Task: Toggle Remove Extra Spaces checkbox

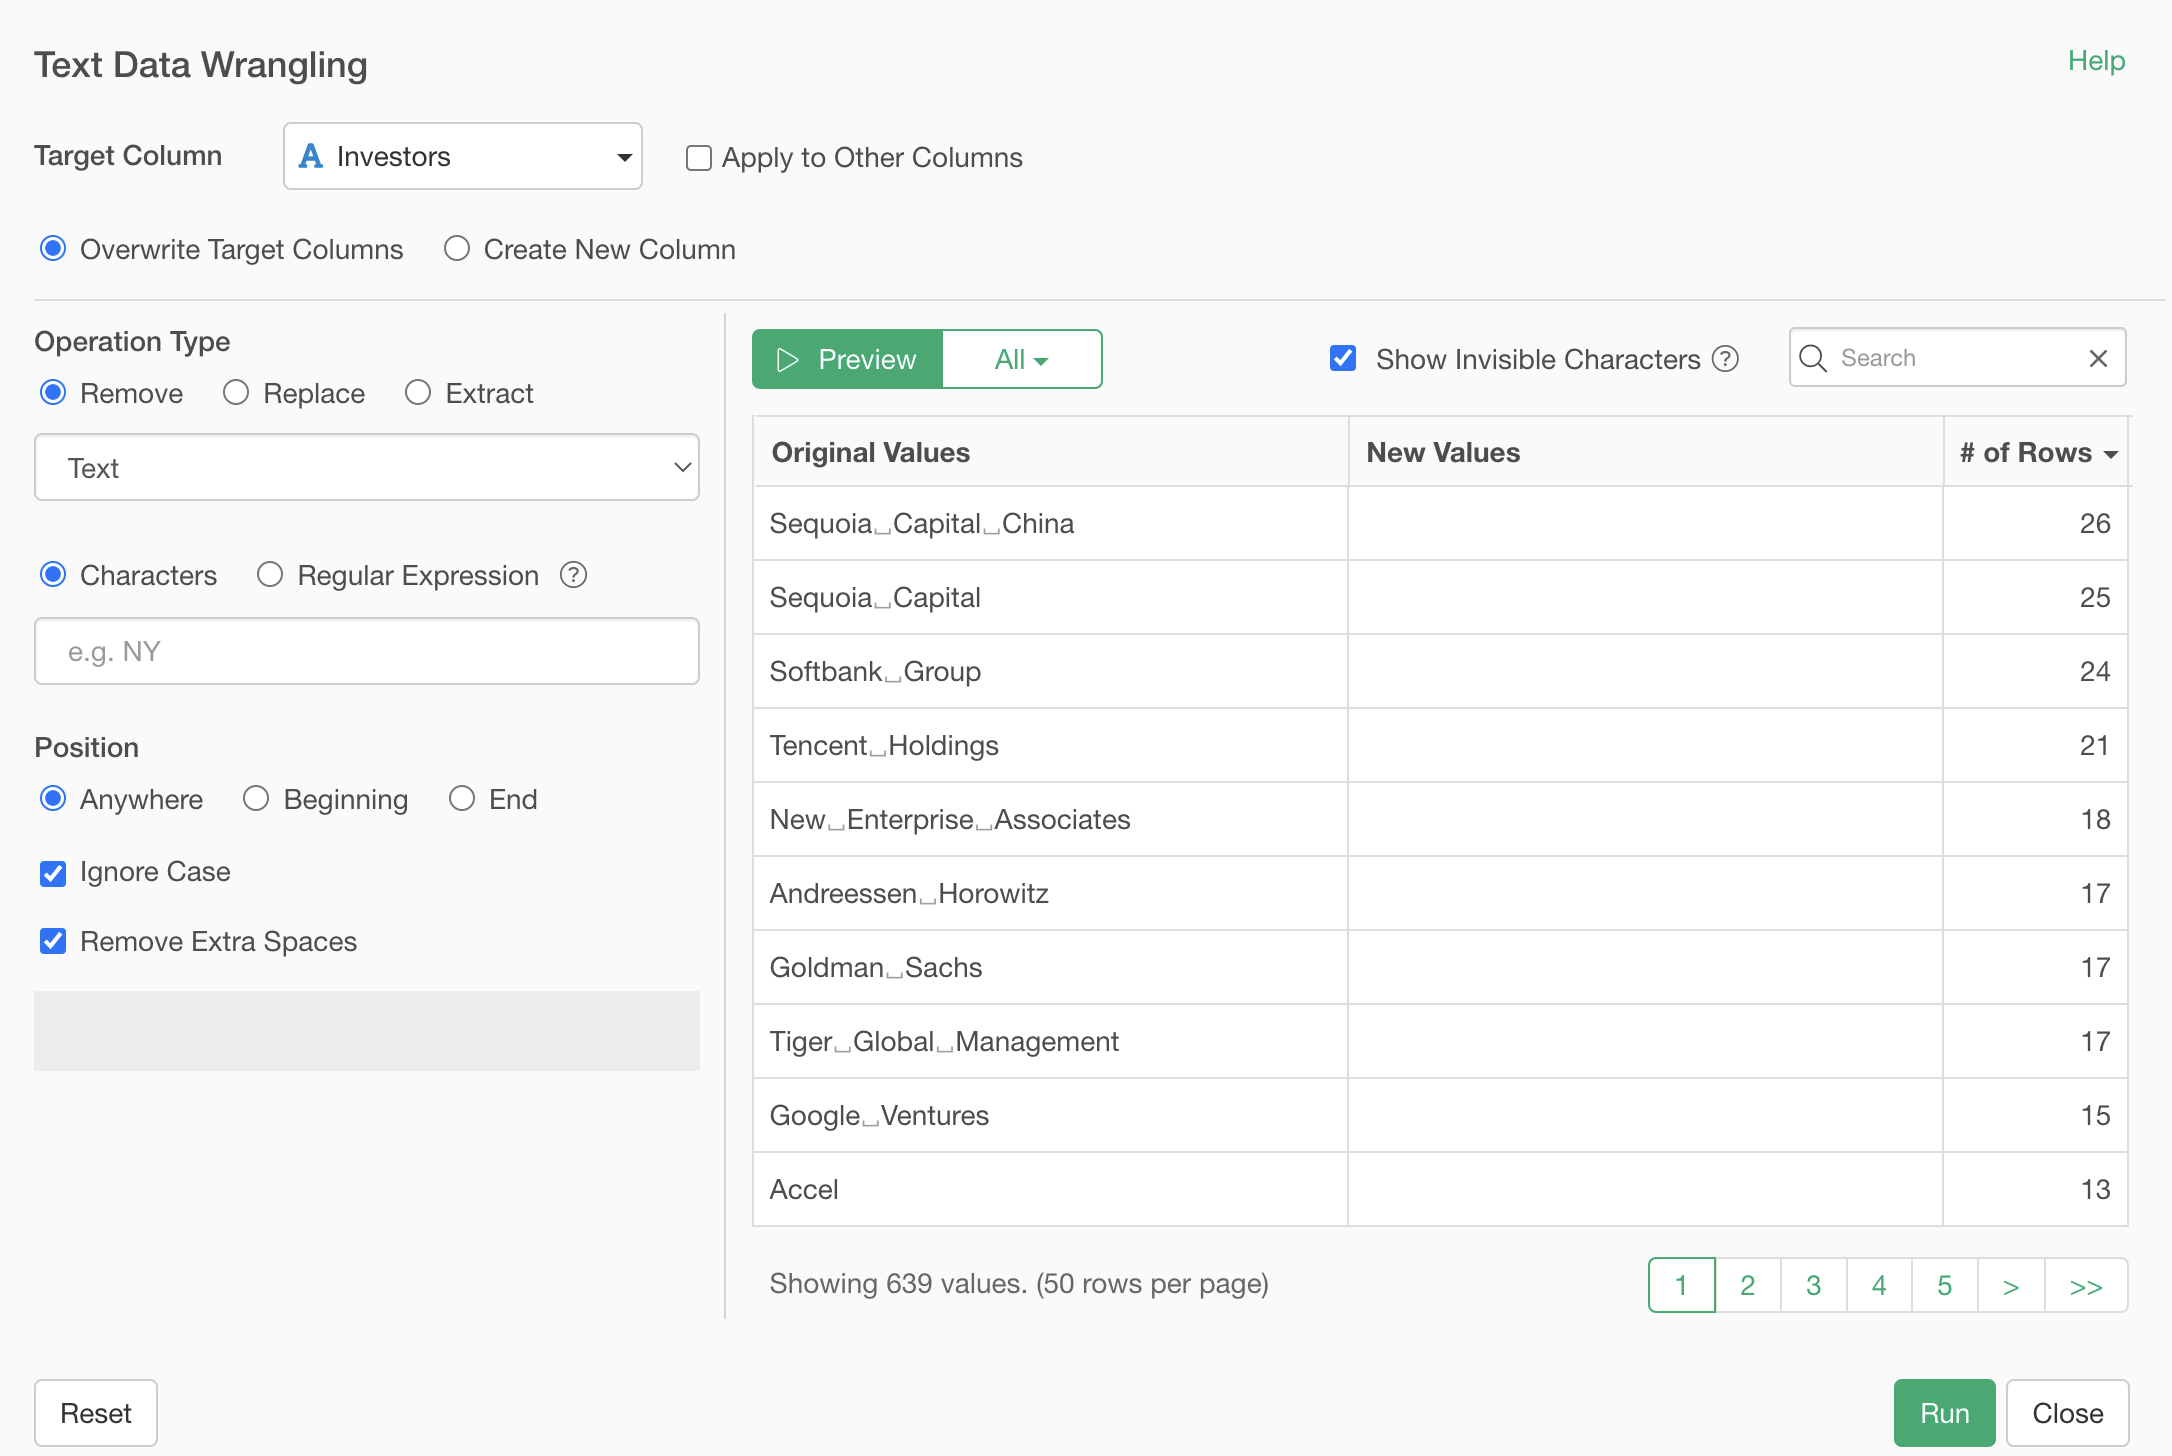Action: 53,941
